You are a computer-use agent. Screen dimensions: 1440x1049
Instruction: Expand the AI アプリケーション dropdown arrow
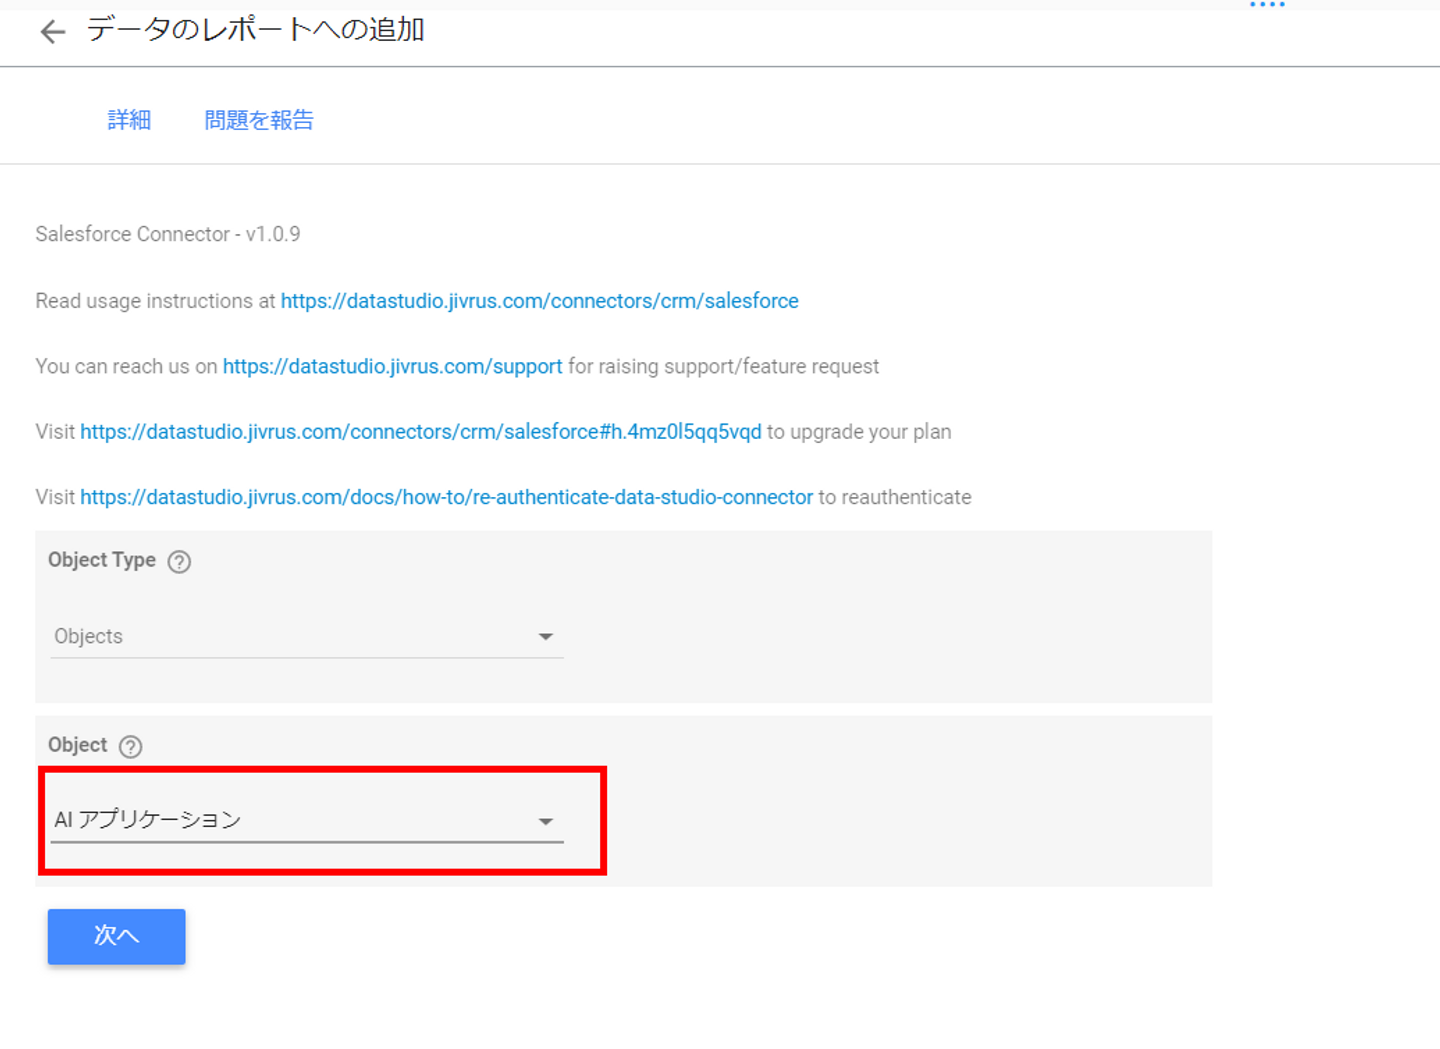click(x=545, y=821)
